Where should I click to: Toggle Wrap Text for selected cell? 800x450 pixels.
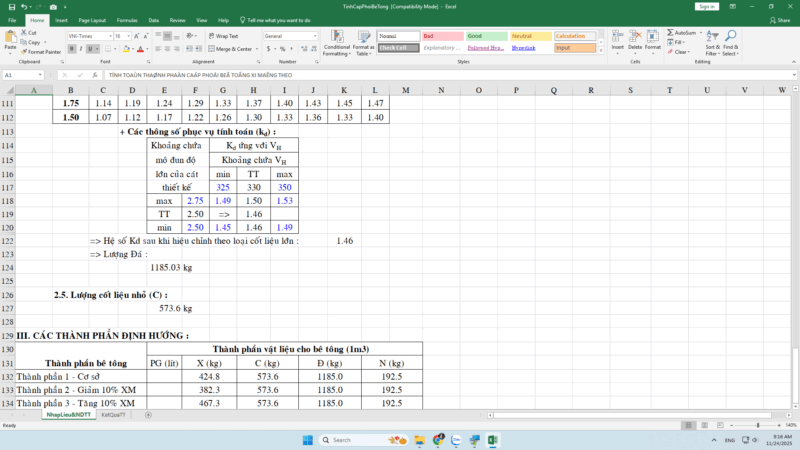pos(224,35)
